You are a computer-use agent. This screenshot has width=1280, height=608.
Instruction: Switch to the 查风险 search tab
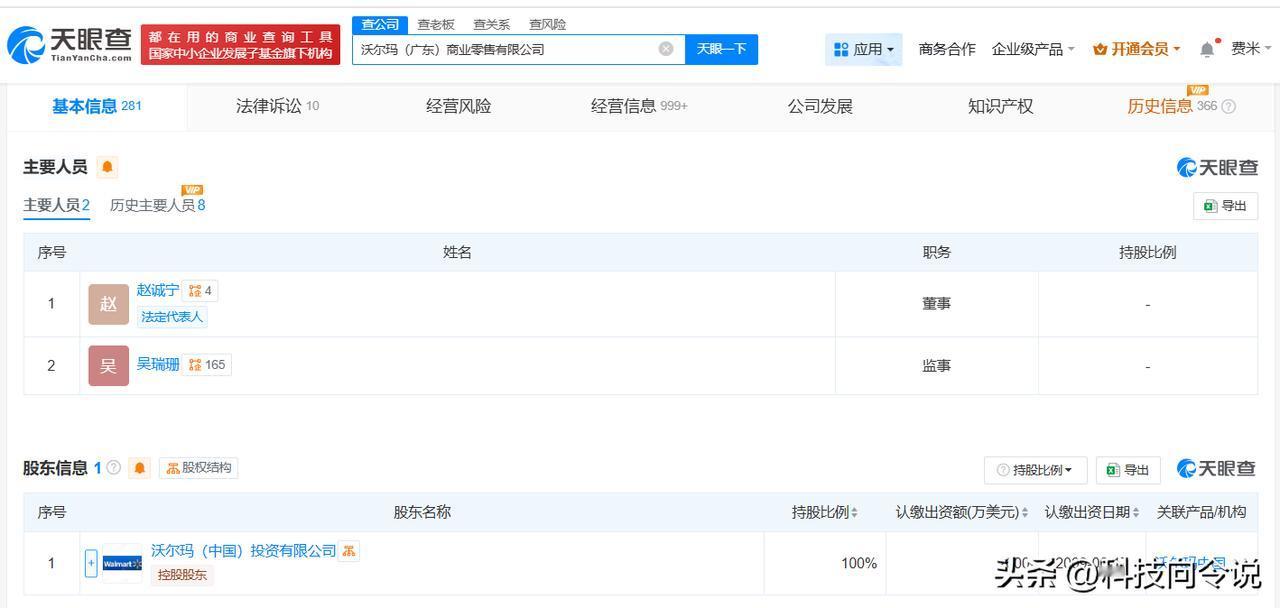click(548, 24)
